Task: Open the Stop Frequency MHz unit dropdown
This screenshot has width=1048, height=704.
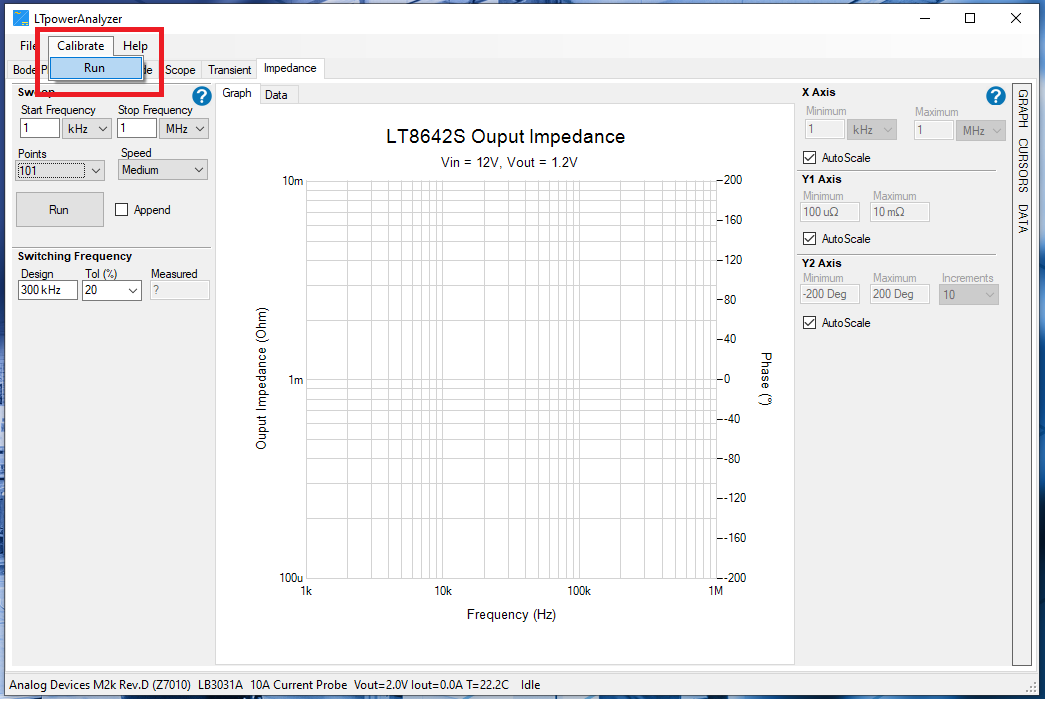Action: click(186, 128)
